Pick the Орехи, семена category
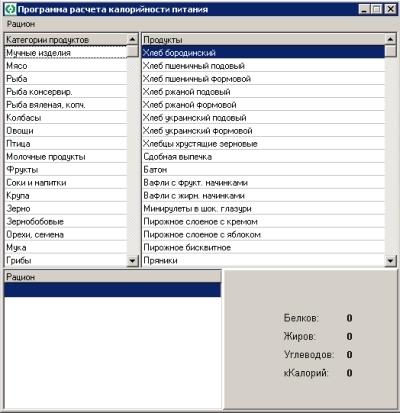Screen dimensions: 400x413 tap(66, 235)
